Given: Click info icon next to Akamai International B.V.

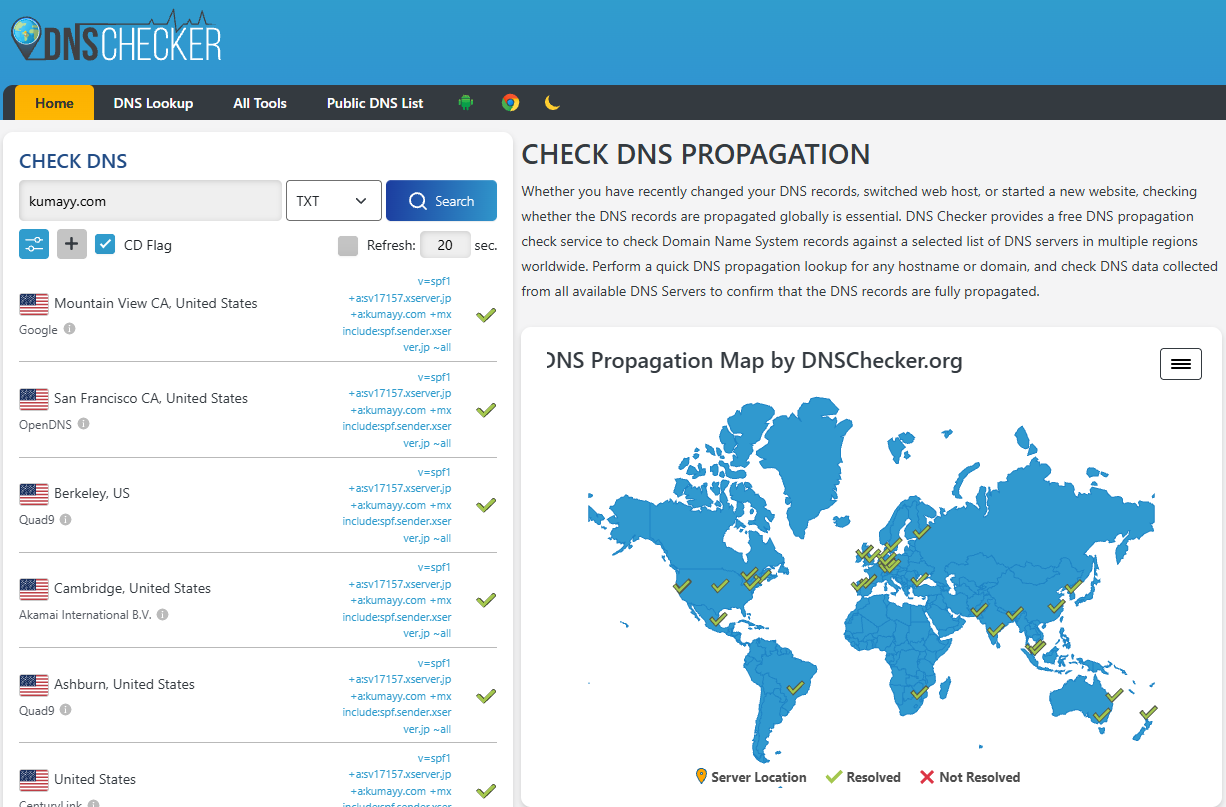Looking at the screenshot, I should coord(162,615).
